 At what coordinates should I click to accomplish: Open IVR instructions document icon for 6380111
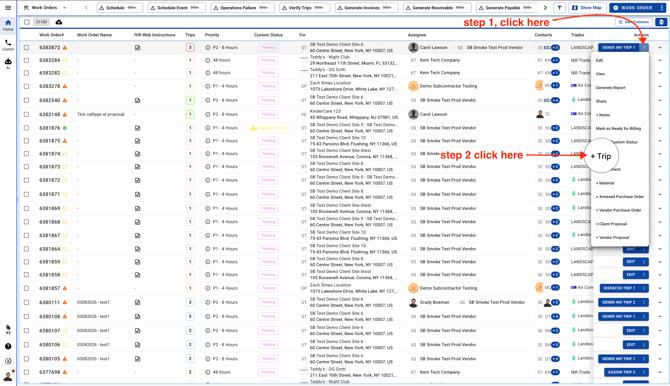(137, 302)
